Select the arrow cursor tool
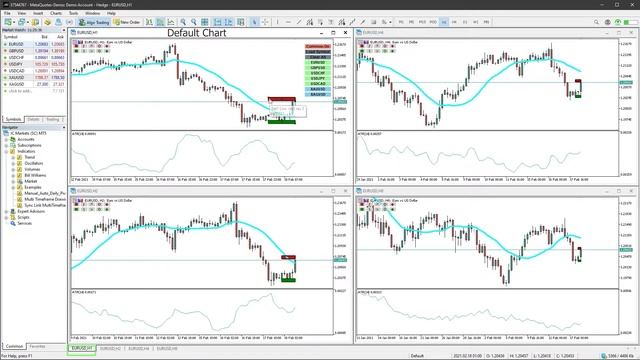The height and width of the screenshot is (360, 640). pos(254,22)
